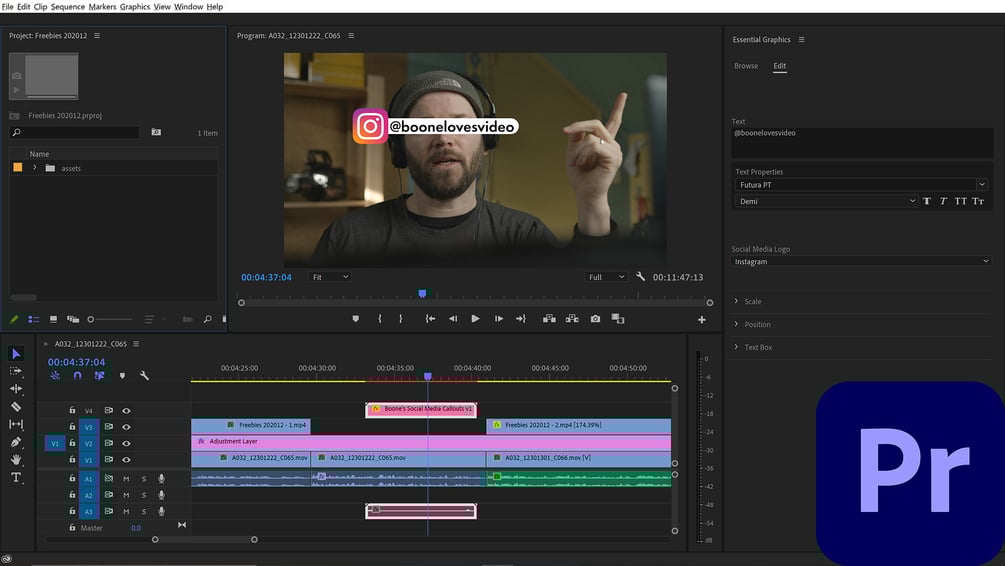Toggle lock on track V4
This screenshot has width=1005, height=566.
pos(72,410)
